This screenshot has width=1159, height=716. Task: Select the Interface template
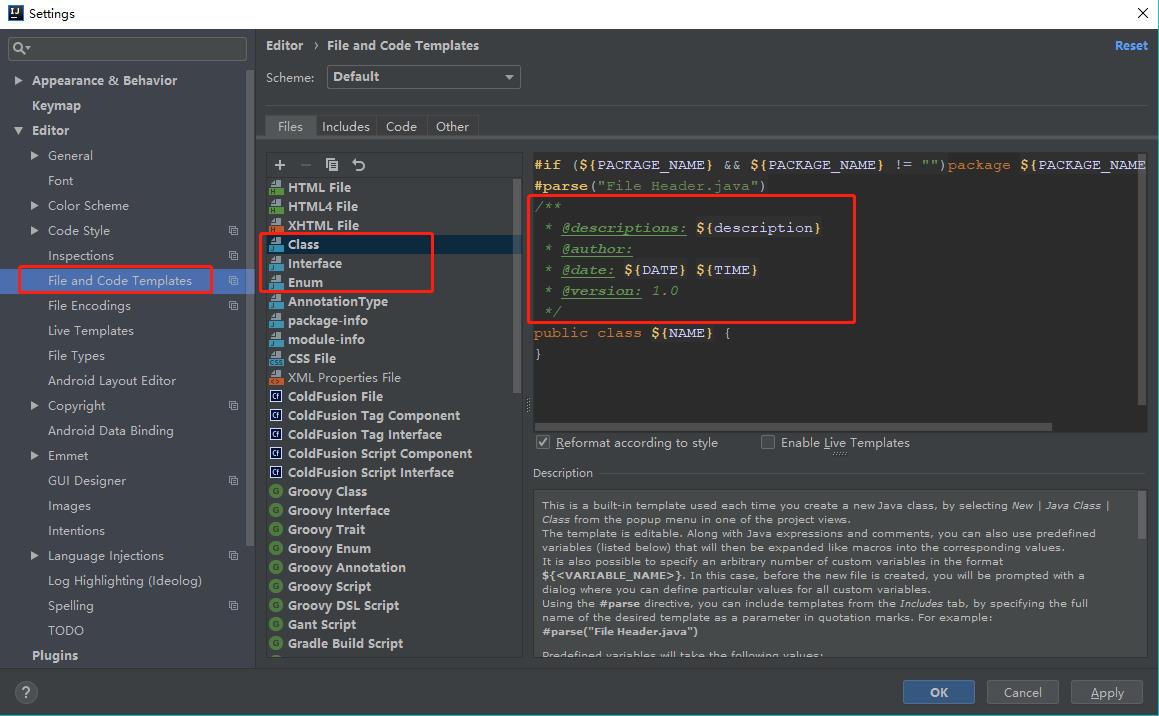(315, 264)
